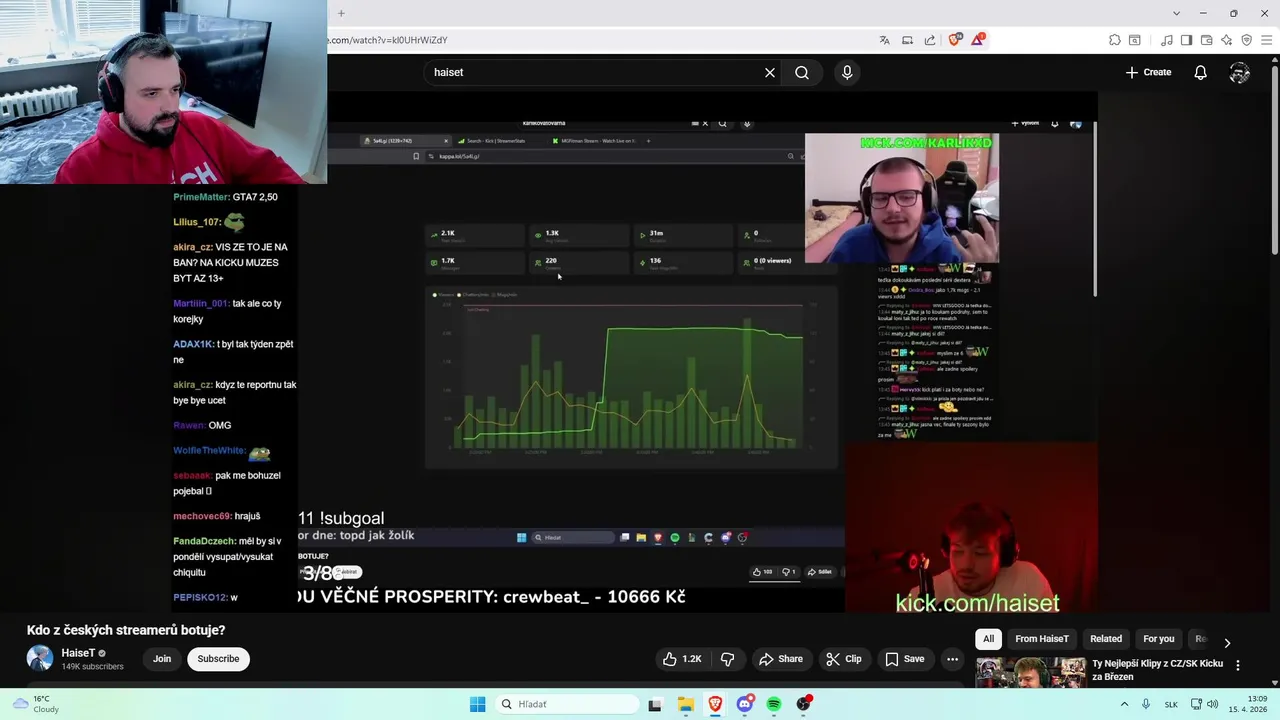The width and height of the screenshot is (1280, 720).
Task: Click the tab search icon in toolbar
Action: pos(1135,40)
